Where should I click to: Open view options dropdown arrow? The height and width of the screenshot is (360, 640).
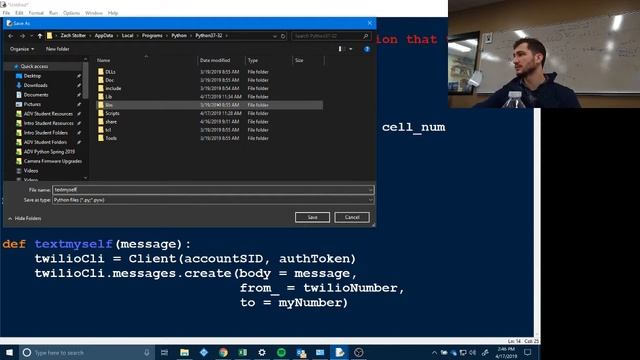pos(351,49)
